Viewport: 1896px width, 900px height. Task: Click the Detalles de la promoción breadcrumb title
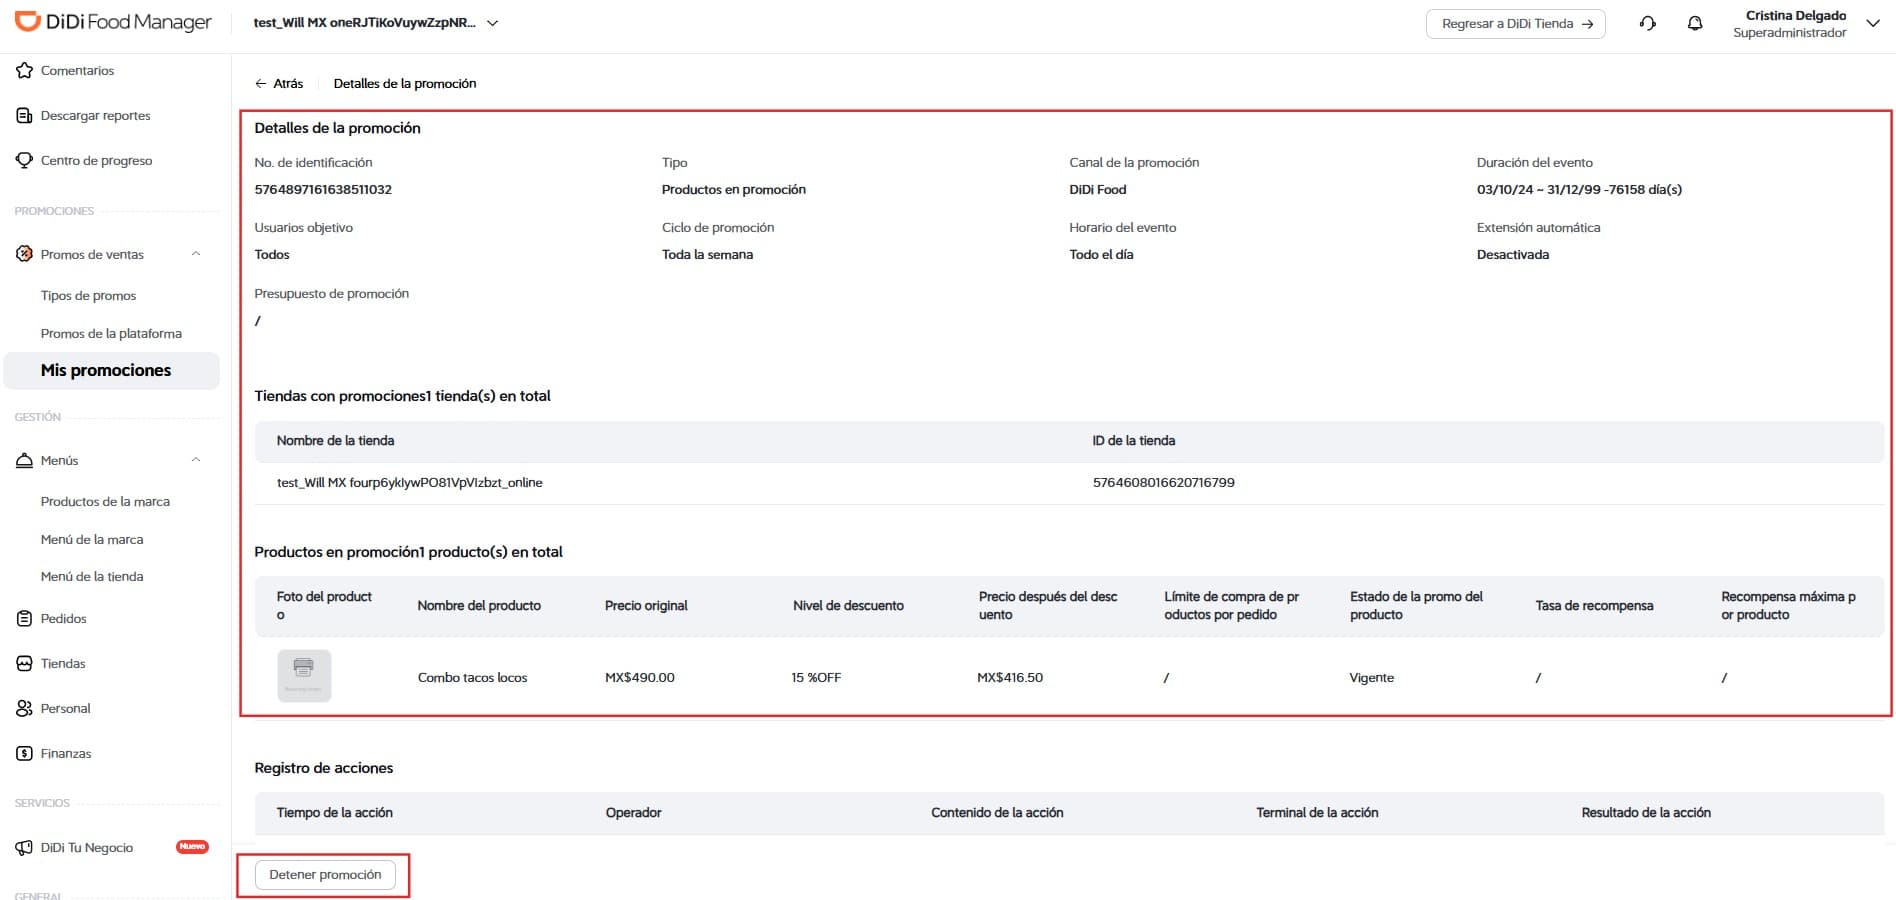(x=404, y=83)
